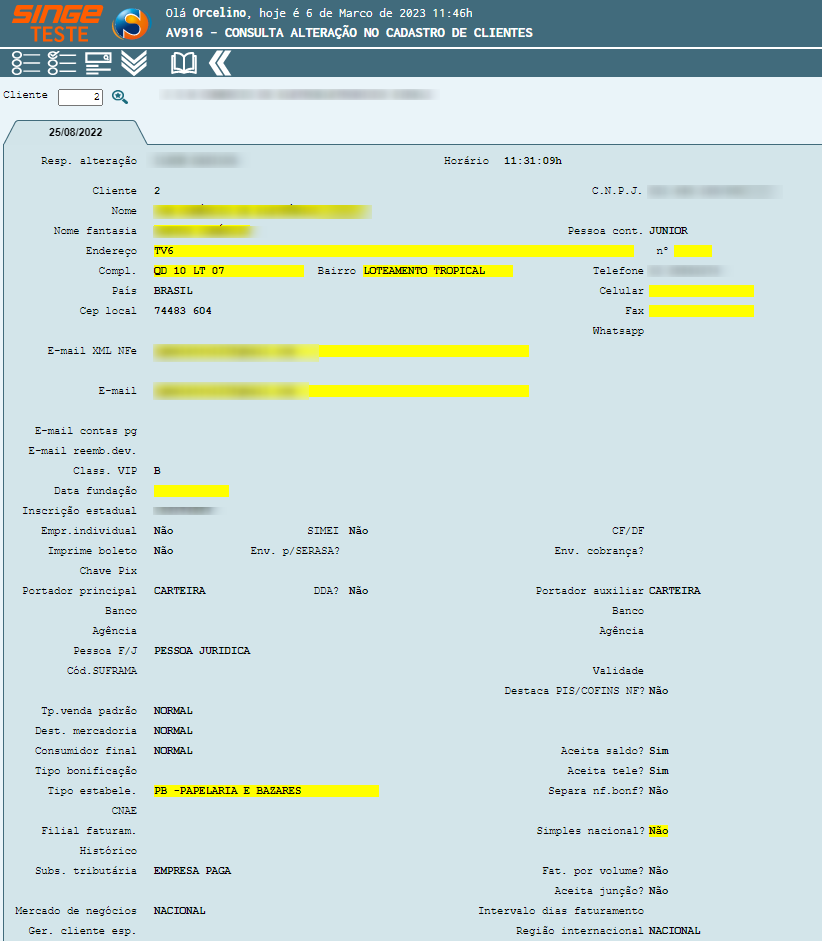The image size is (822, 941).
Task: Click the highlighted Fax field
Action: [700, 311]
